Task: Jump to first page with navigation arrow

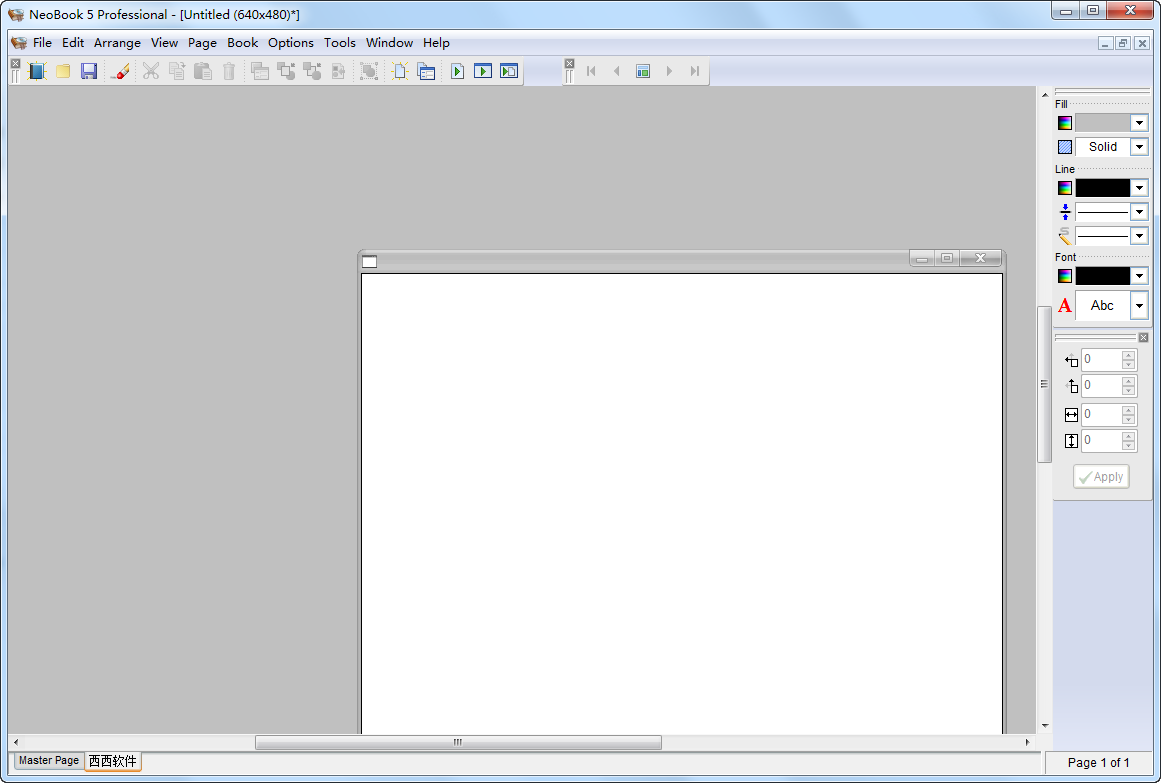Action: pyautogui.click(x=591, y=71)
